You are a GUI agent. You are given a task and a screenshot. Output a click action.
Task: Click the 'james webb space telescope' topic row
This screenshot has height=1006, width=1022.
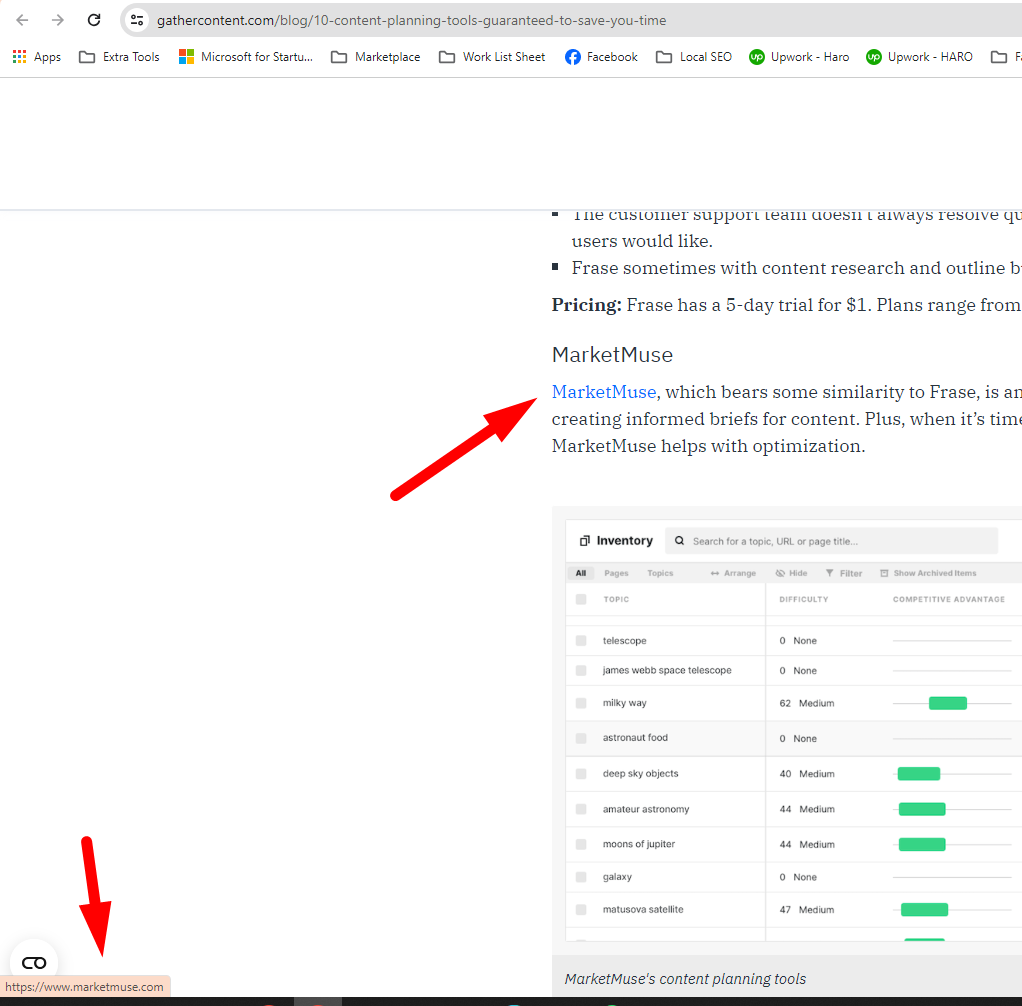point(667,670)
